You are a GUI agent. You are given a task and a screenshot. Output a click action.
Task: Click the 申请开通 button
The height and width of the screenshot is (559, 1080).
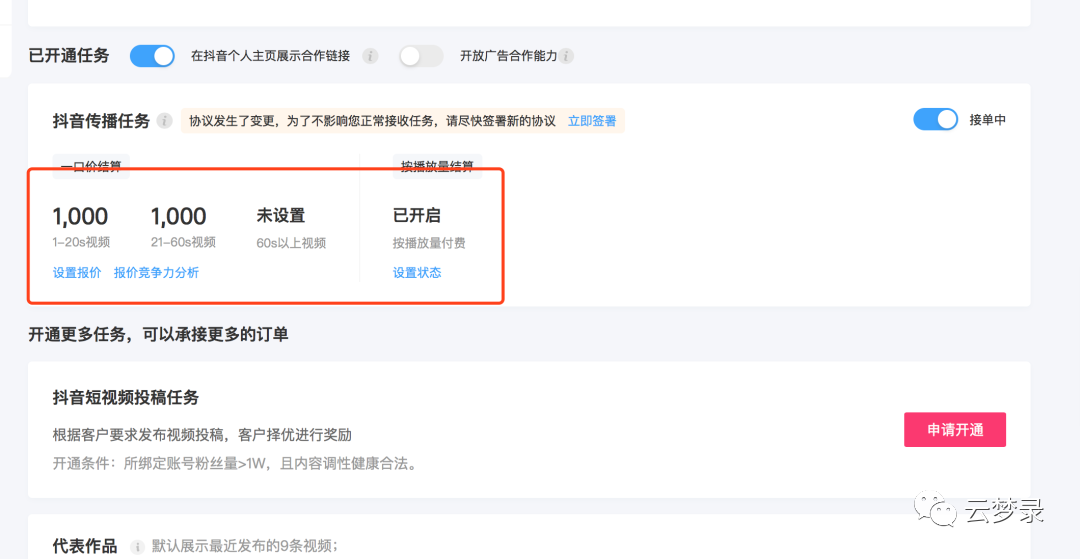tap(955, 430)
